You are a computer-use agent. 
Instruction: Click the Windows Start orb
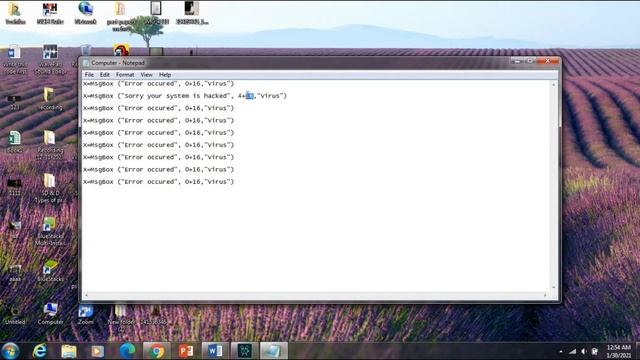[11, 351]
